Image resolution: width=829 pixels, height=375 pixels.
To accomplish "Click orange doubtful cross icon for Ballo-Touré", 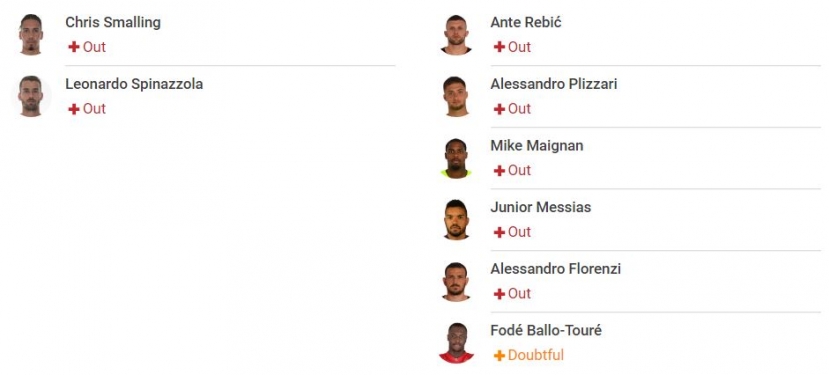I will click(x=499, y=355).
